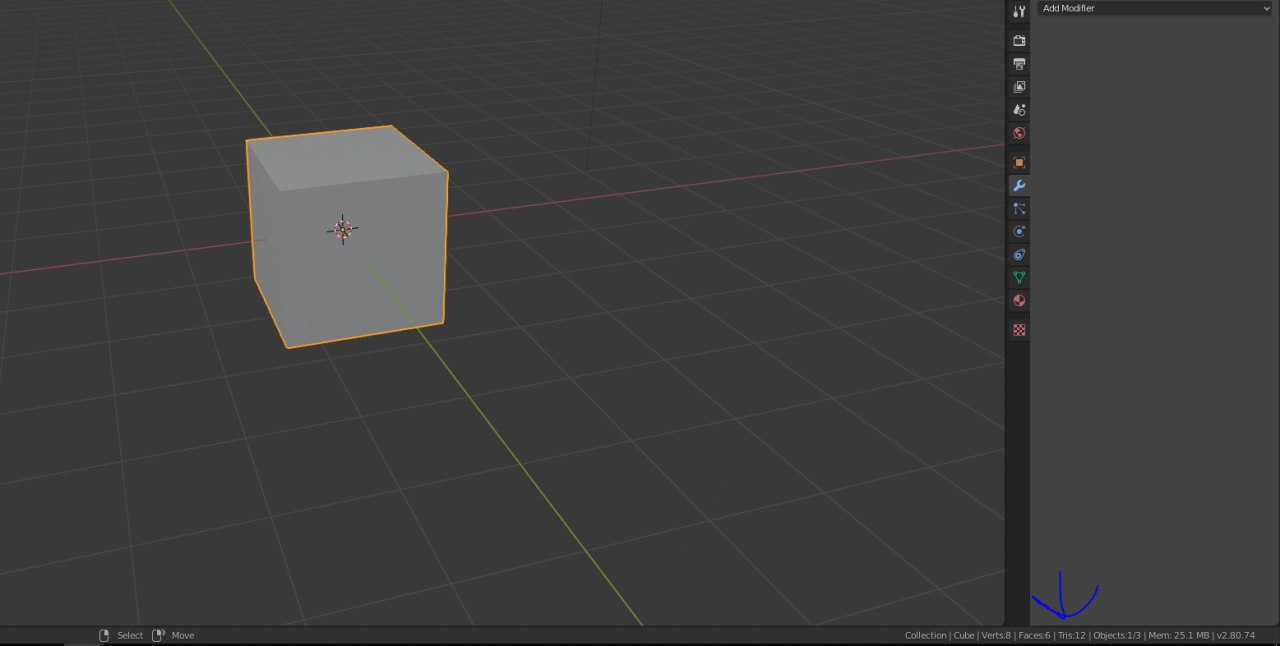Viewport: 1280px width, 646px height.
Task: Open the Particles properties tab
Action: (x=1019, y=208)
